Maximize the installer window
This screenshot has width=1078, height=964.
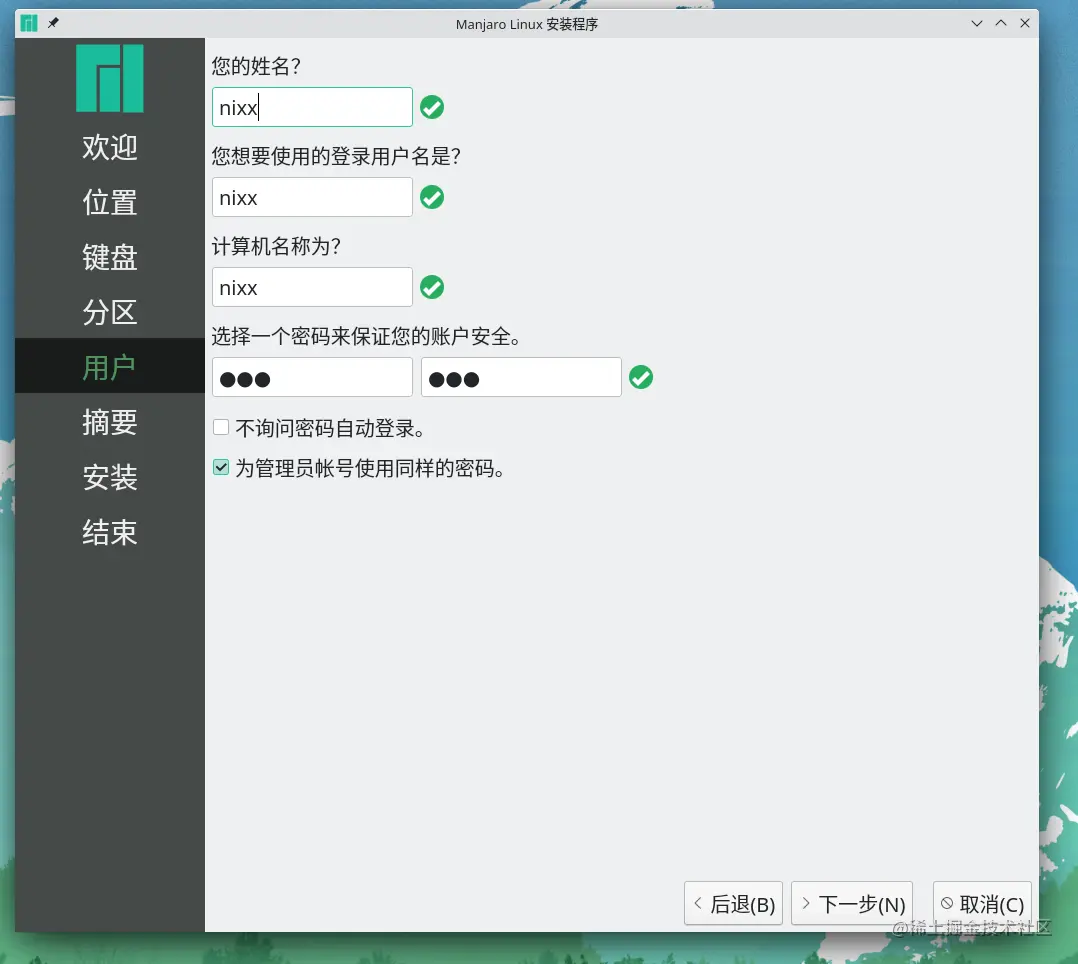pyautogui.click(x=1001, y=23)
